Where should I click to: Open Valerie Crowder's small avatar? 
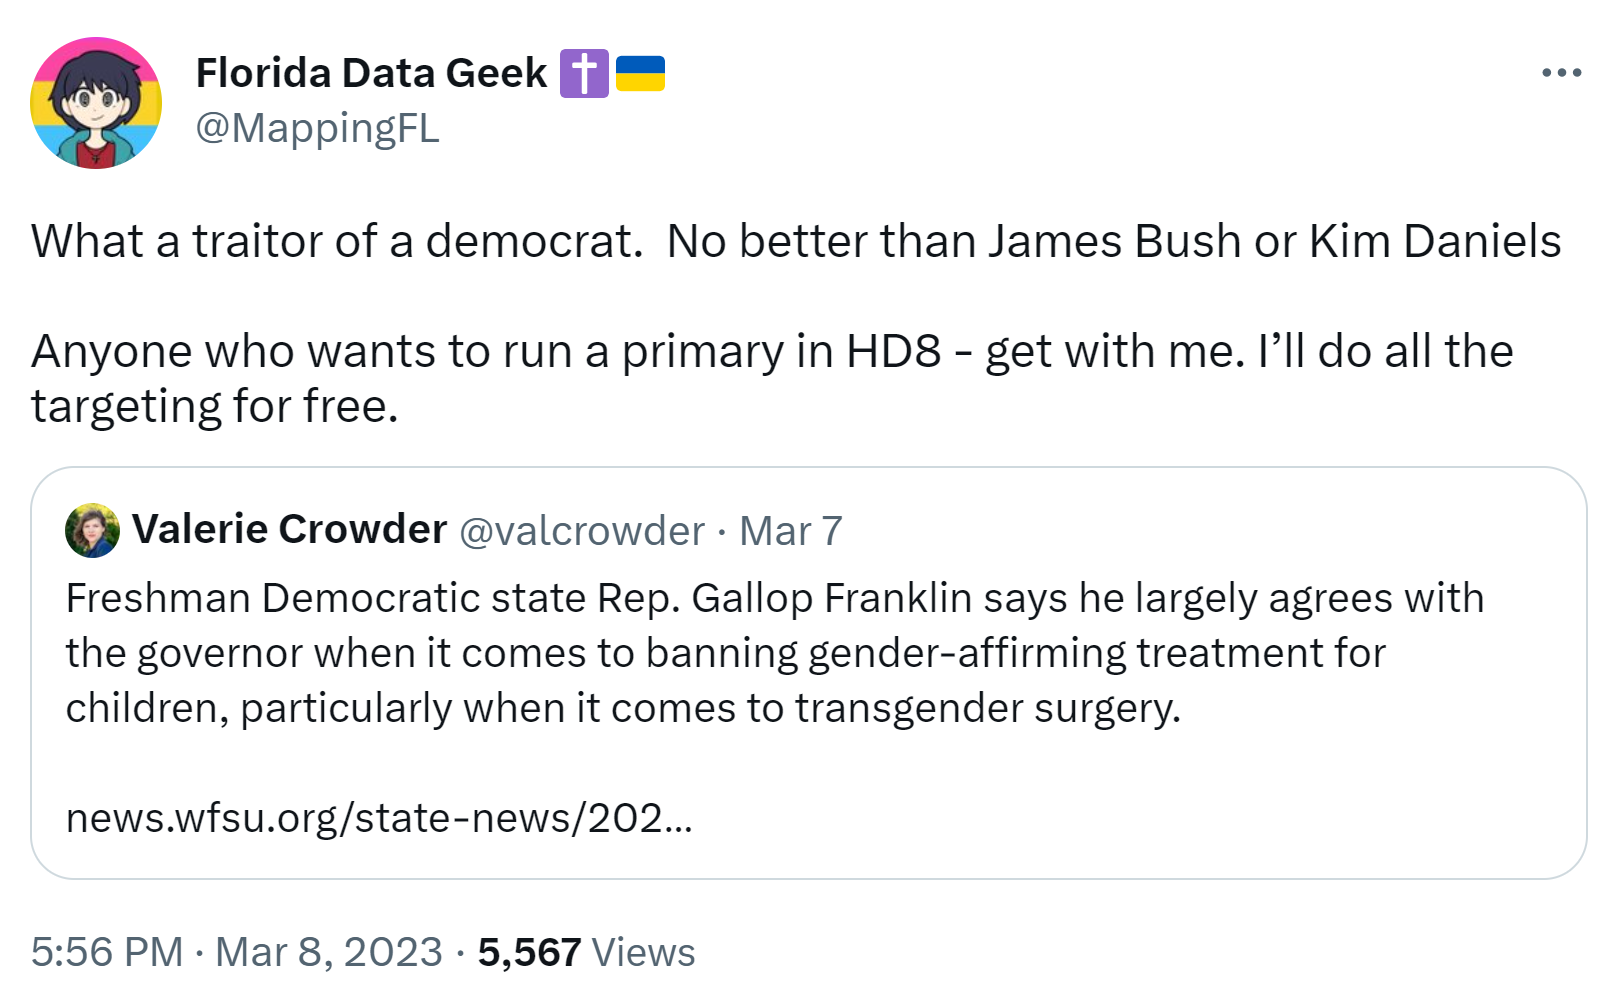click(x=92, y=530)
